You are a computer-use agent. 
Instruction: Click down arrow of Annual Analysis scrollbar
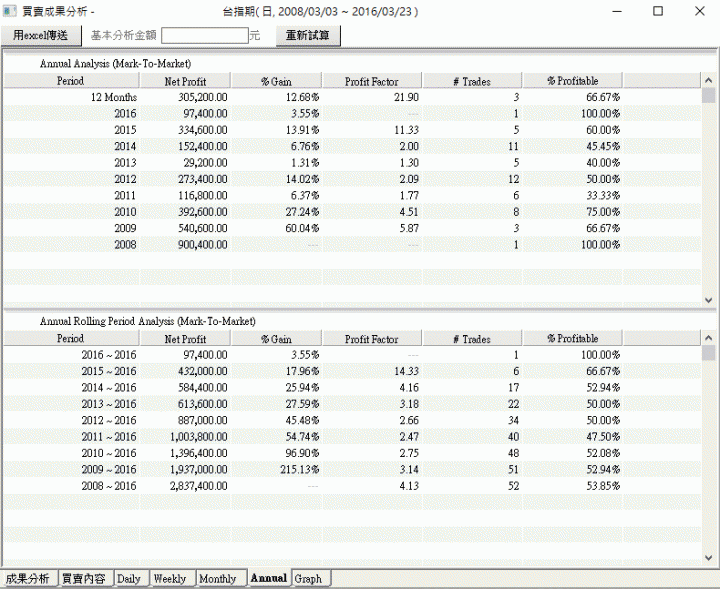(709, 300)
